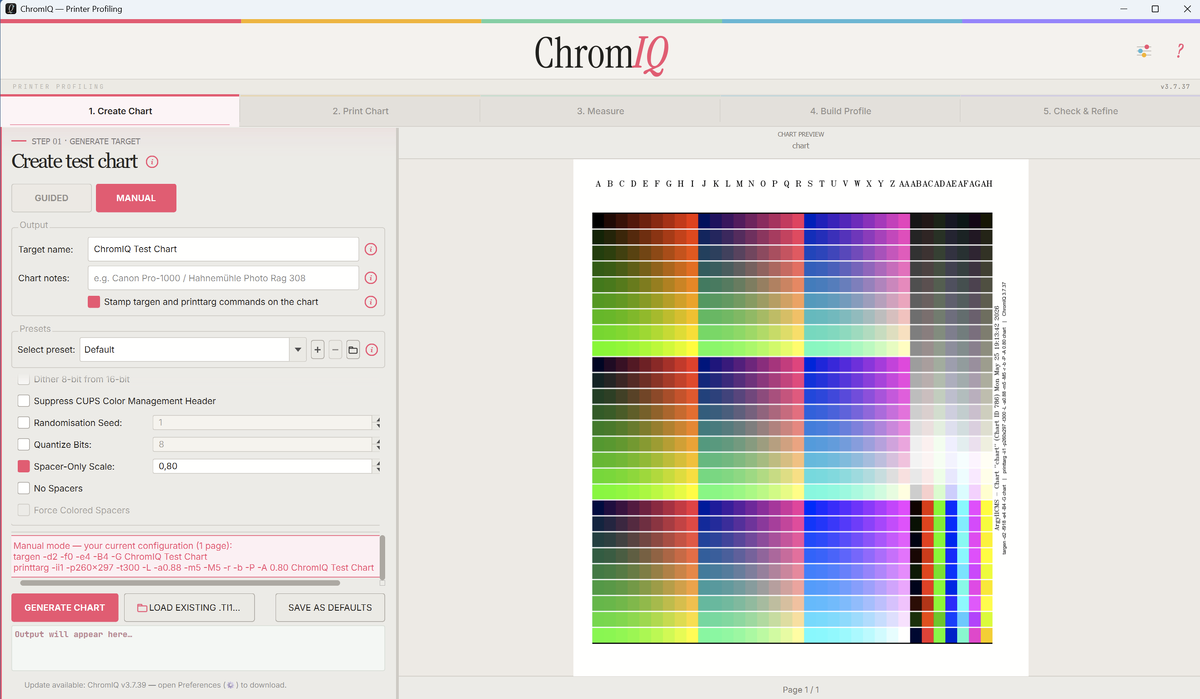Open presets folder icon
Image resolution: width=1200 pixels, height=699 pixels.
[x=353, y=350]
